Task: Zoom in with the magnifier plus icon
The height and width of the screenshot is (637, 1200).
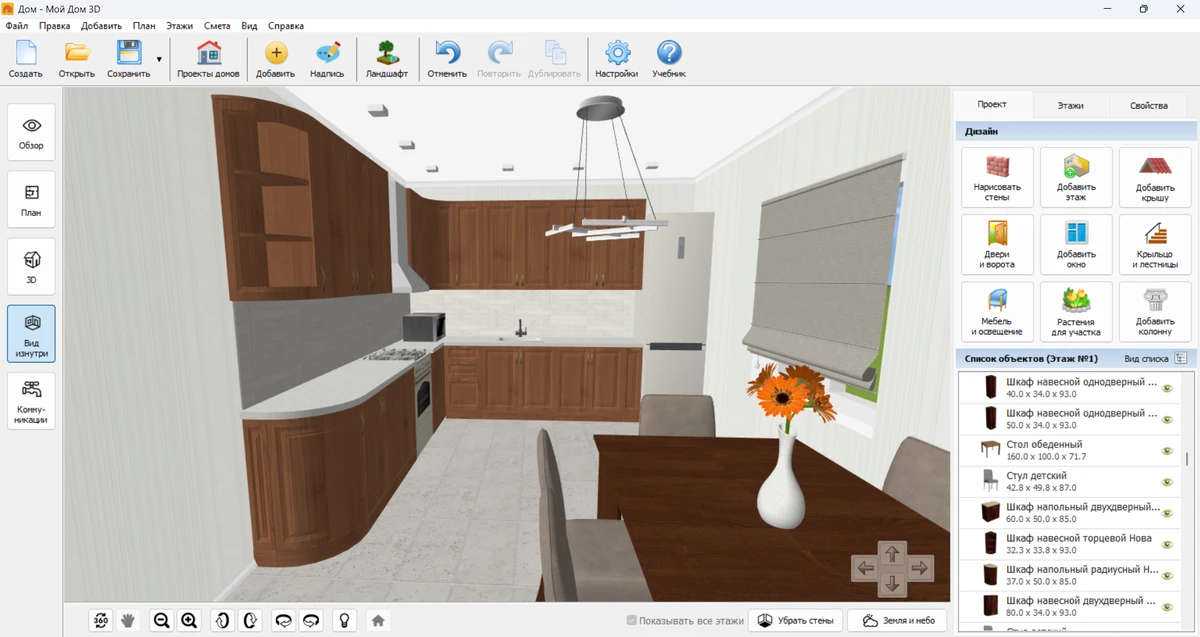Action: [189, 620]
